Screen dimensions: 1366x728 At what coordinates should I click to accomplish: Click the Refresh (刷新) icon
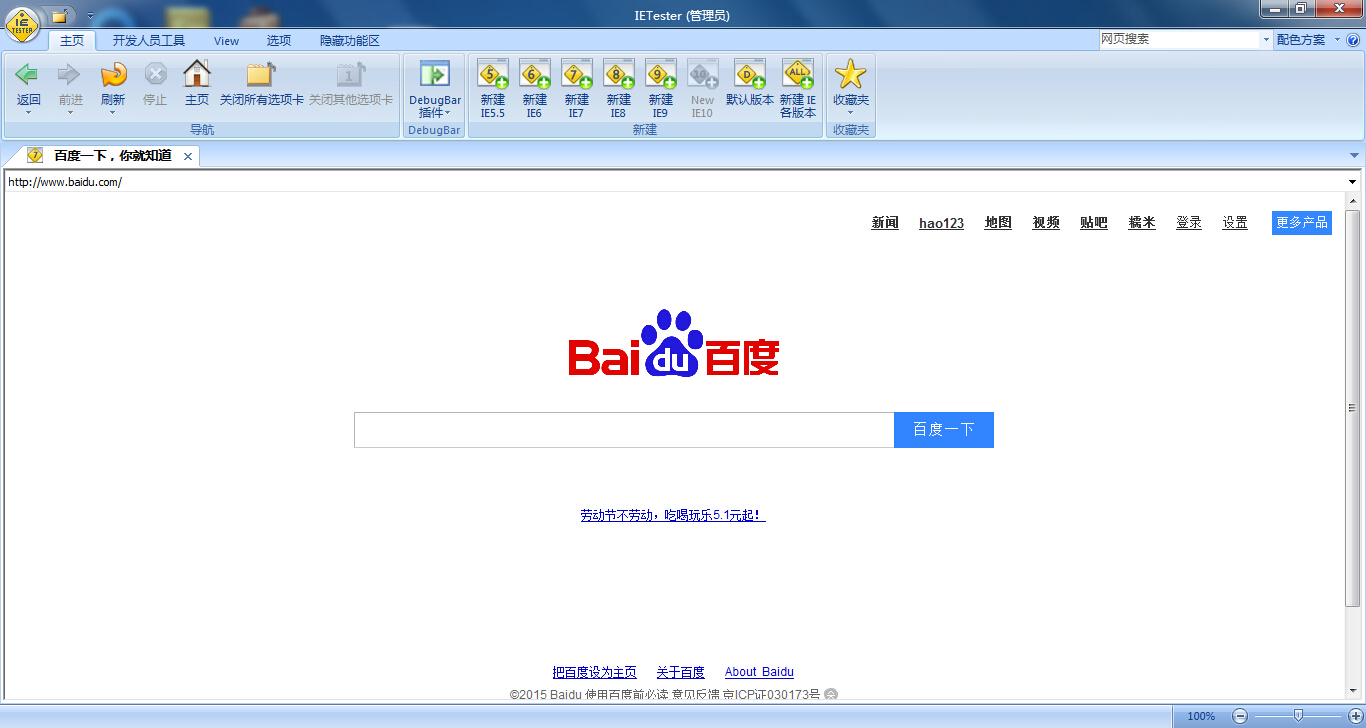[113, 76]
